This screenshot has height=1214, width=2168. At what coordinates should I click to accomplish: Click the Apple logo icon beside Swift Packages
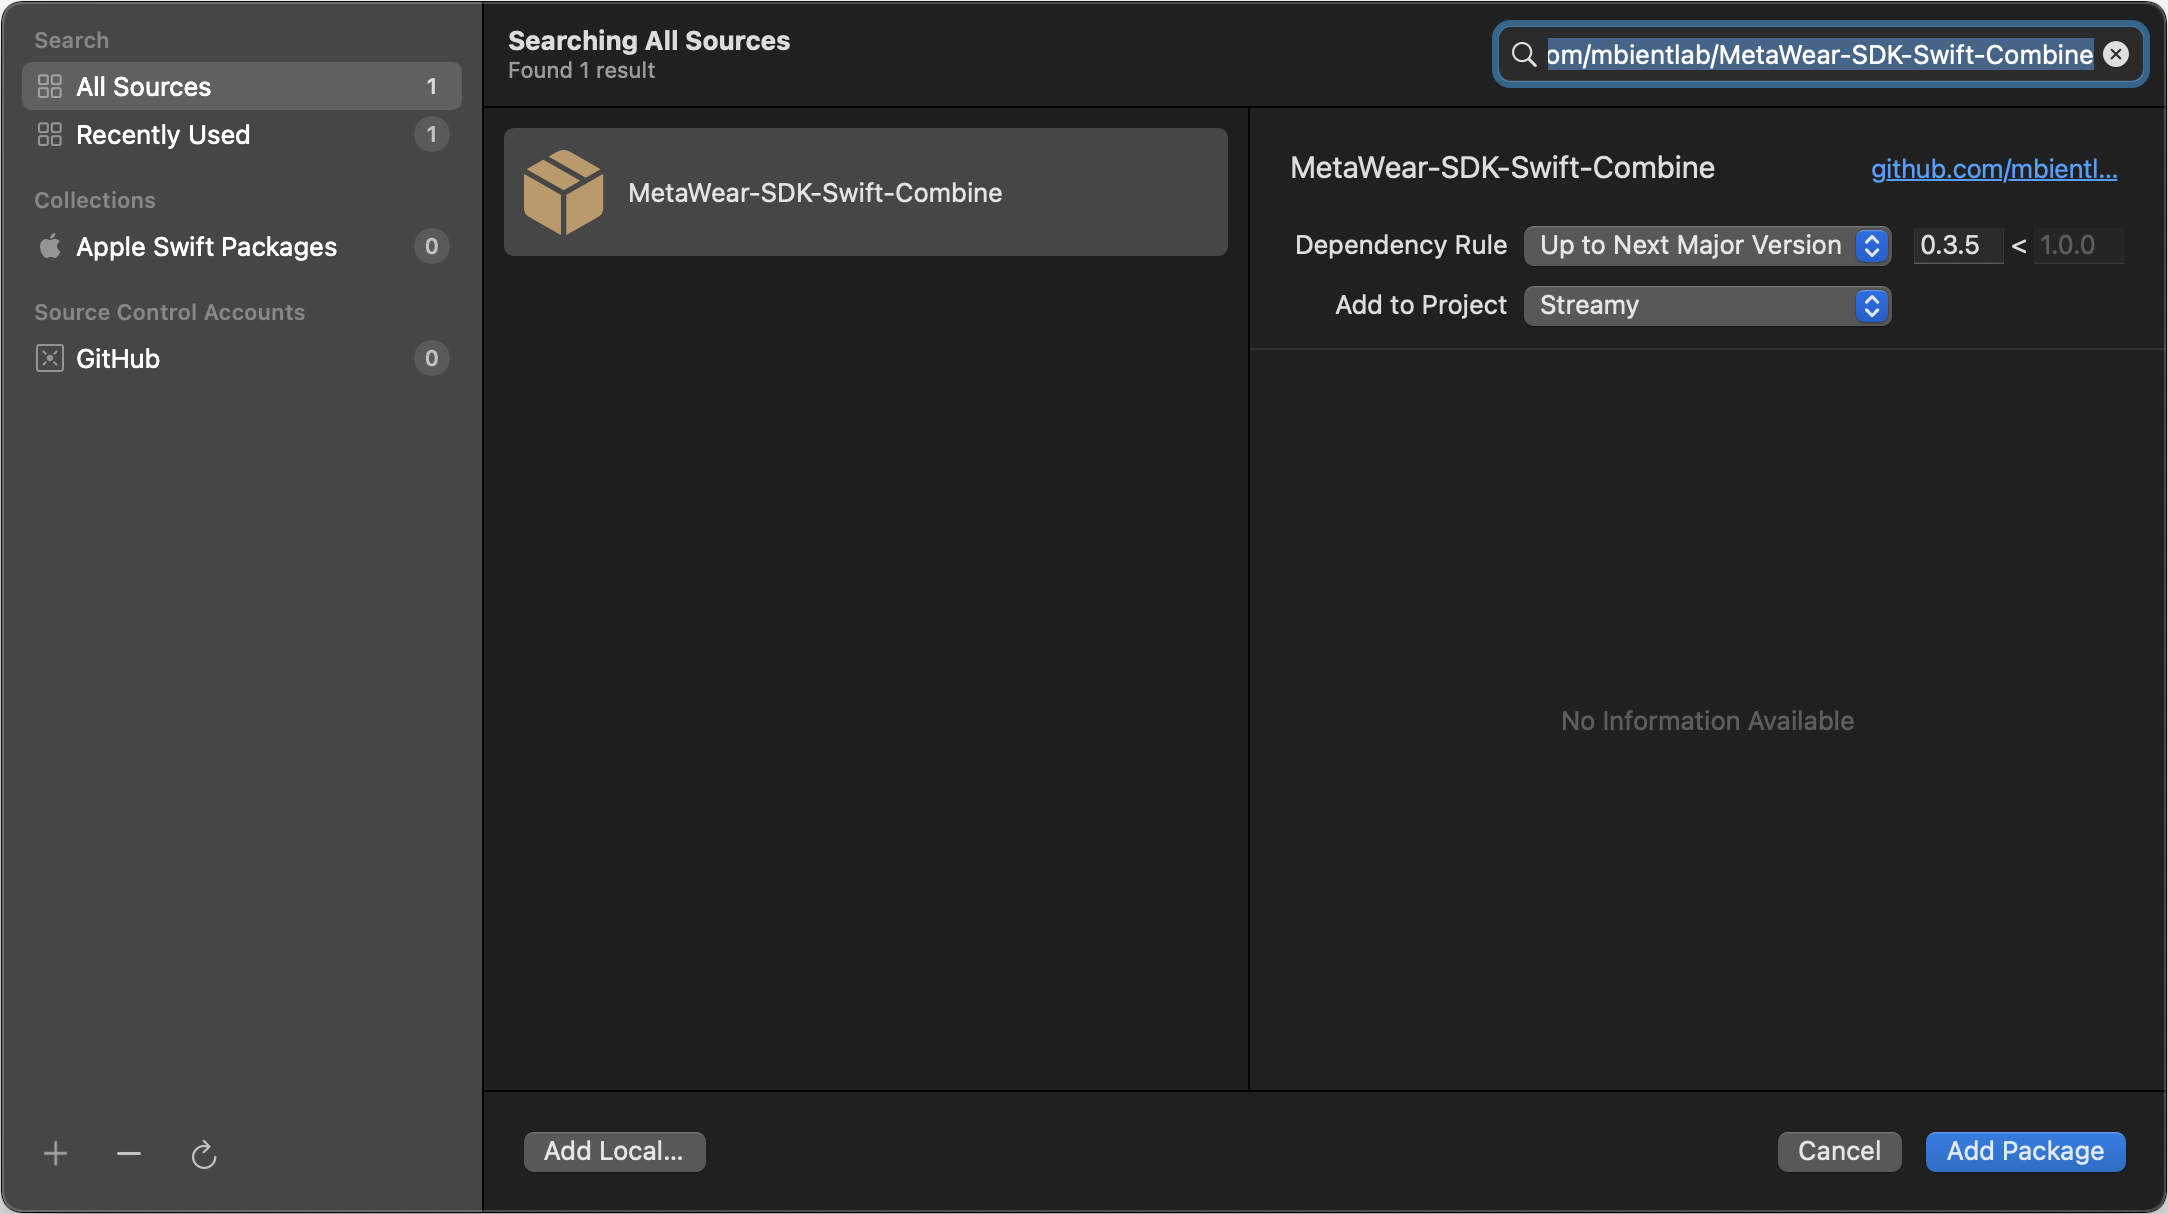click(x=50, y=246)
